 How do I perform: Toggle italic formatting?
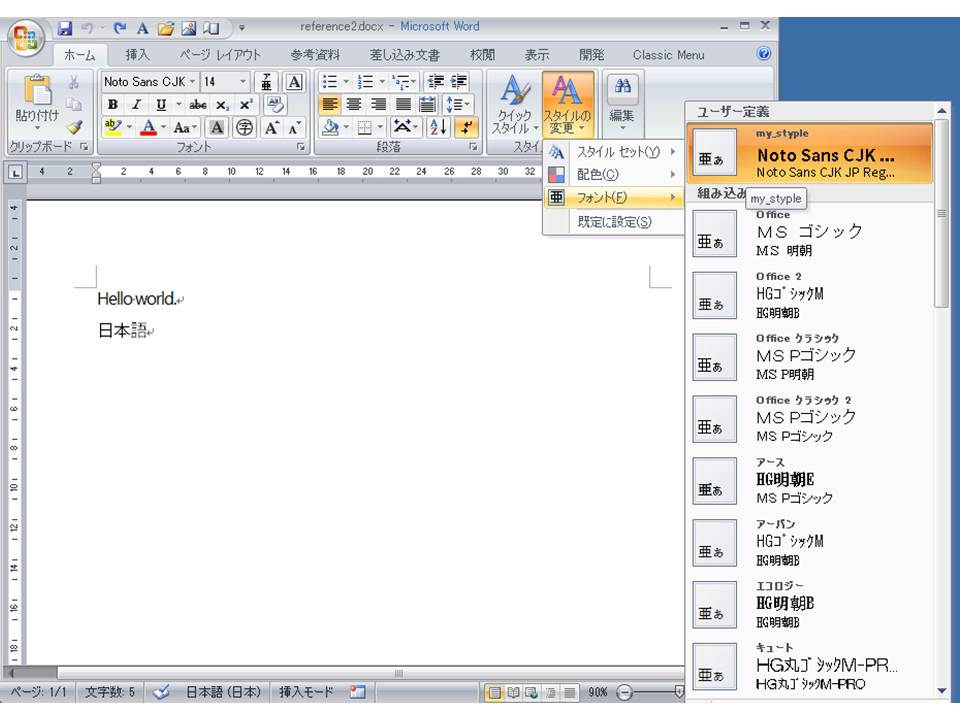pos(137,105)
